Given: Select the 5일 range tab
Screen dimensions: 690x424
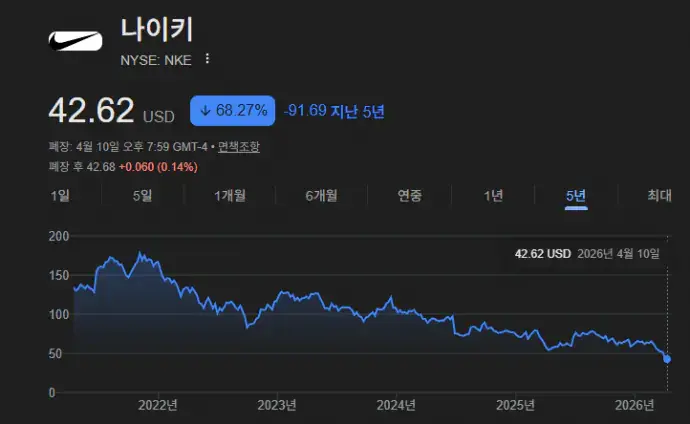Looking at the screenshot, I should (143, 195).
